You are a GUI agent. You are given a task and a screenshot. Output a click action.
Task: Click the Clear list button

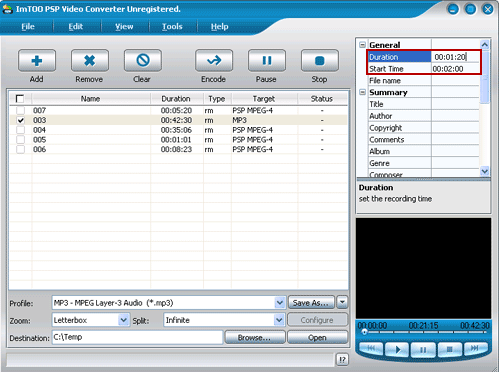coord(143,61)
